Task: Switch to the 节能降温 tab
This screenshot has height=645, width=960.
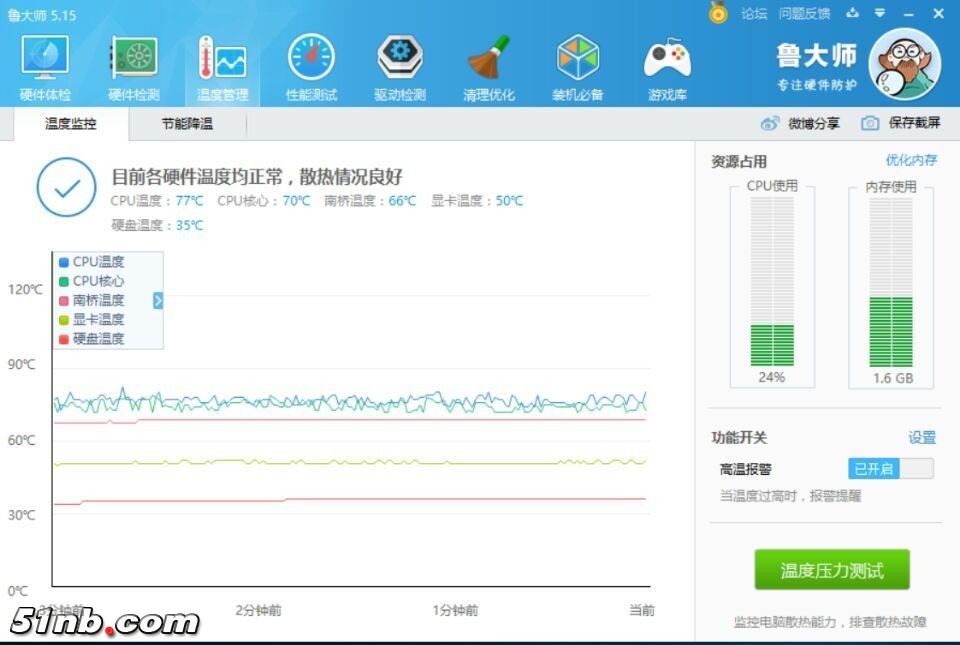Action: (187, 124)
